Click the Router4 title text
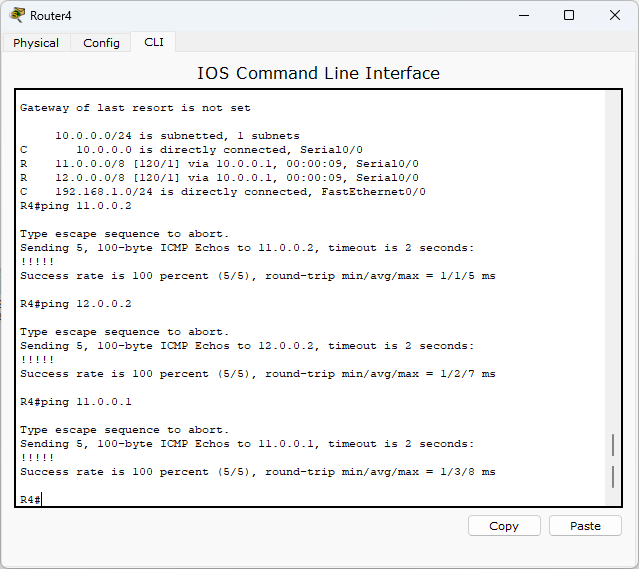 (x=51, y=15)
